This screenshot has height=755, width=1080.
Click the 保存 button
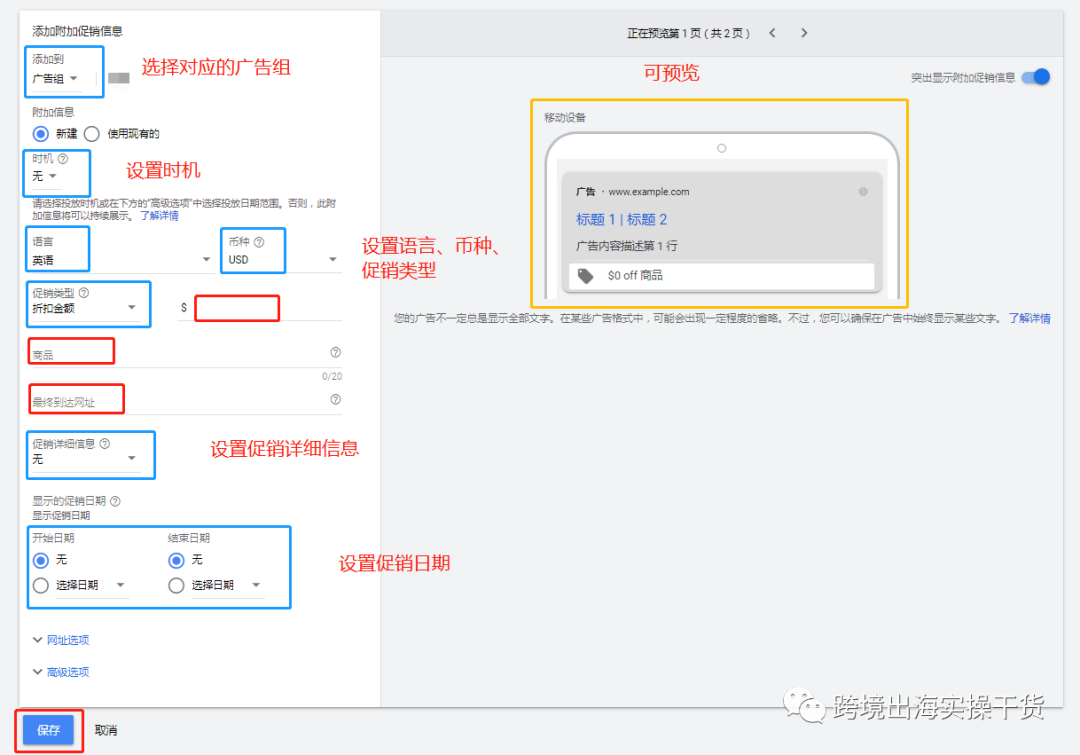tap(48, 730)
